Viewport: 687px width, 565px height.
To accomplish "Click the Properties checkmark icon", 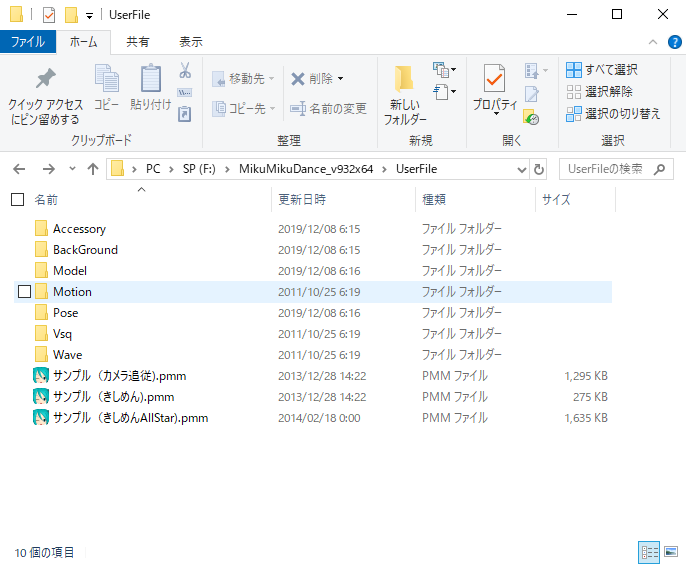I will [x=494, y=78].
